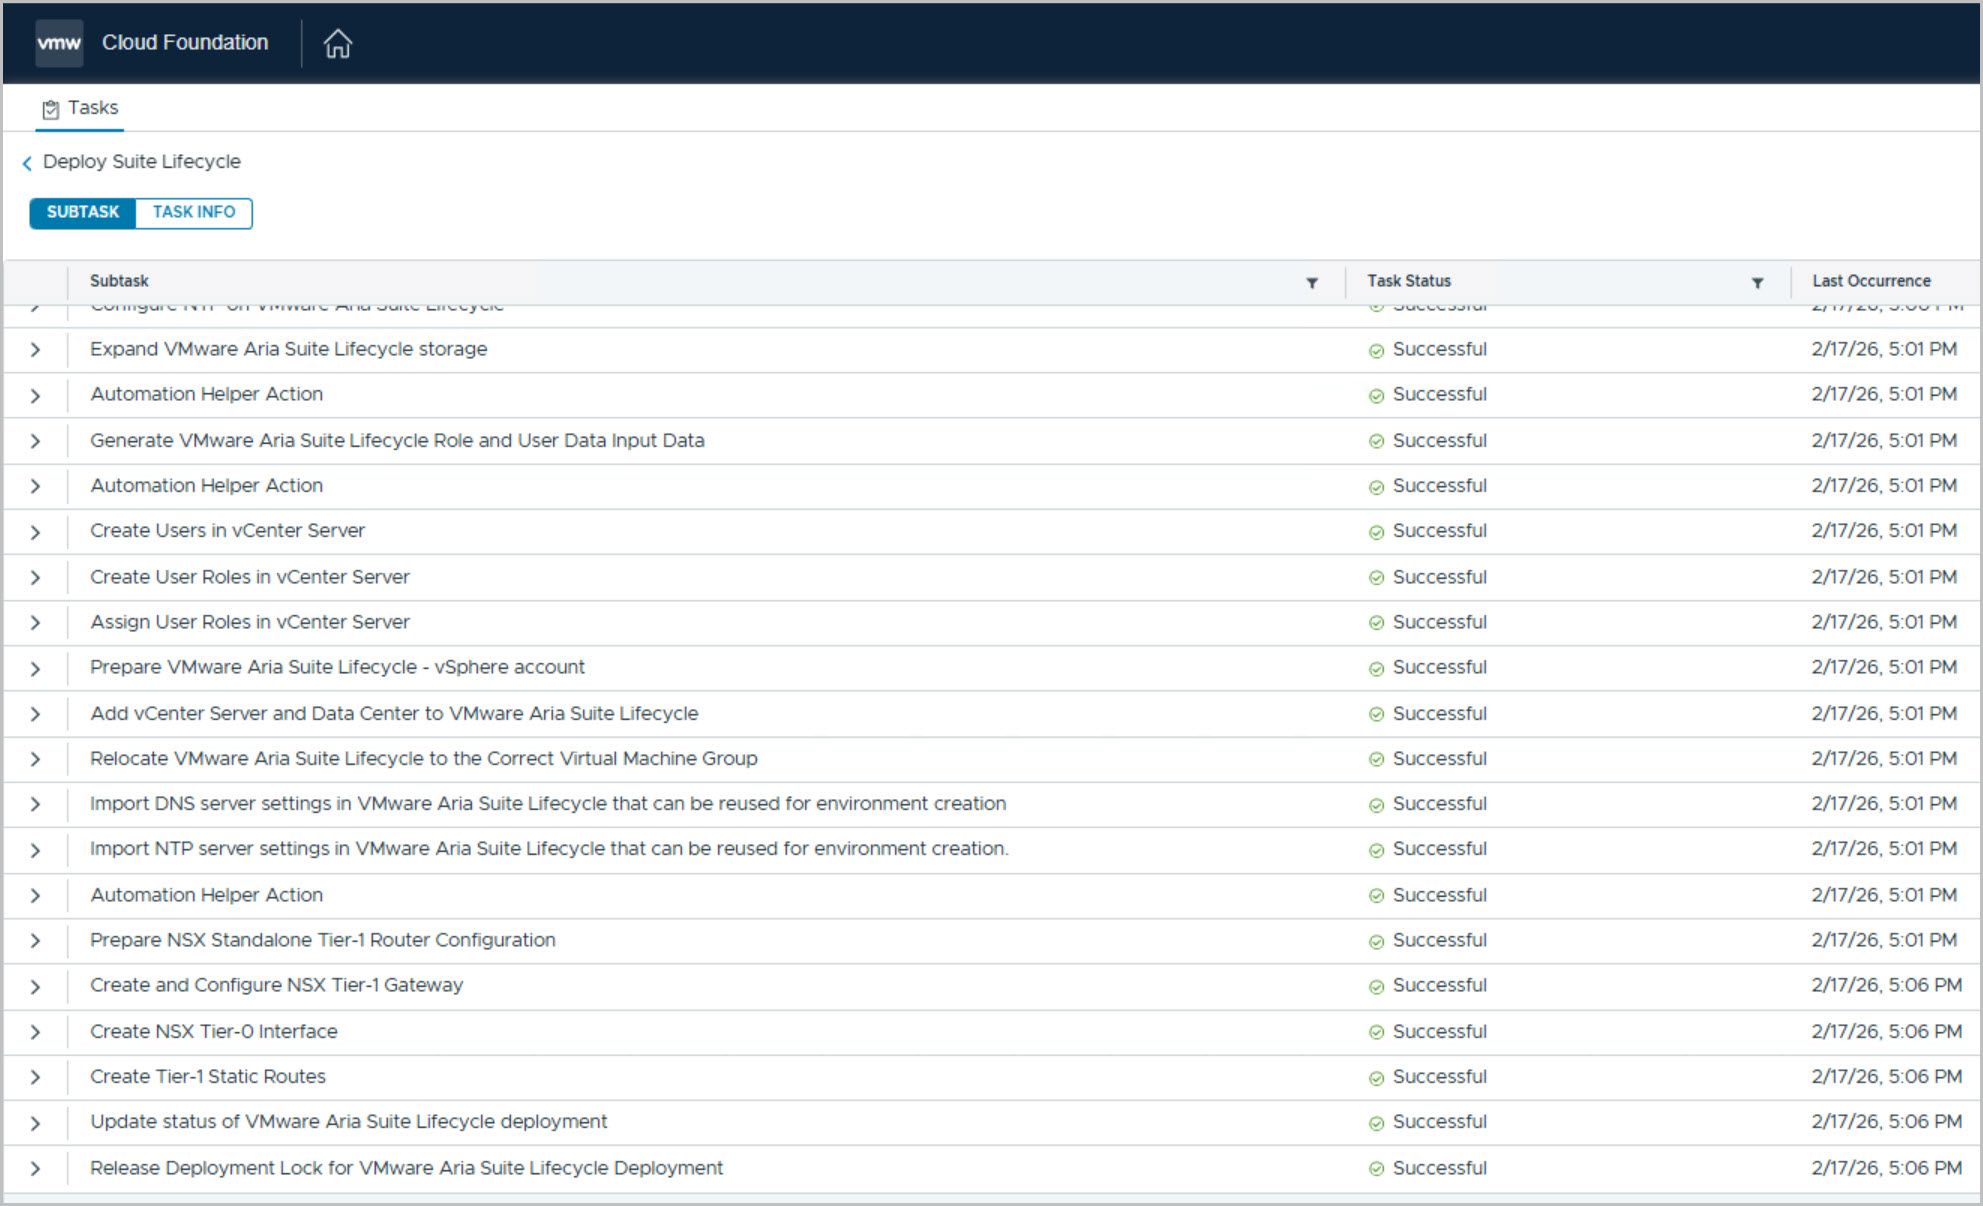
Task: Click the Task Status filter icon
Action: coord(1756,283)
